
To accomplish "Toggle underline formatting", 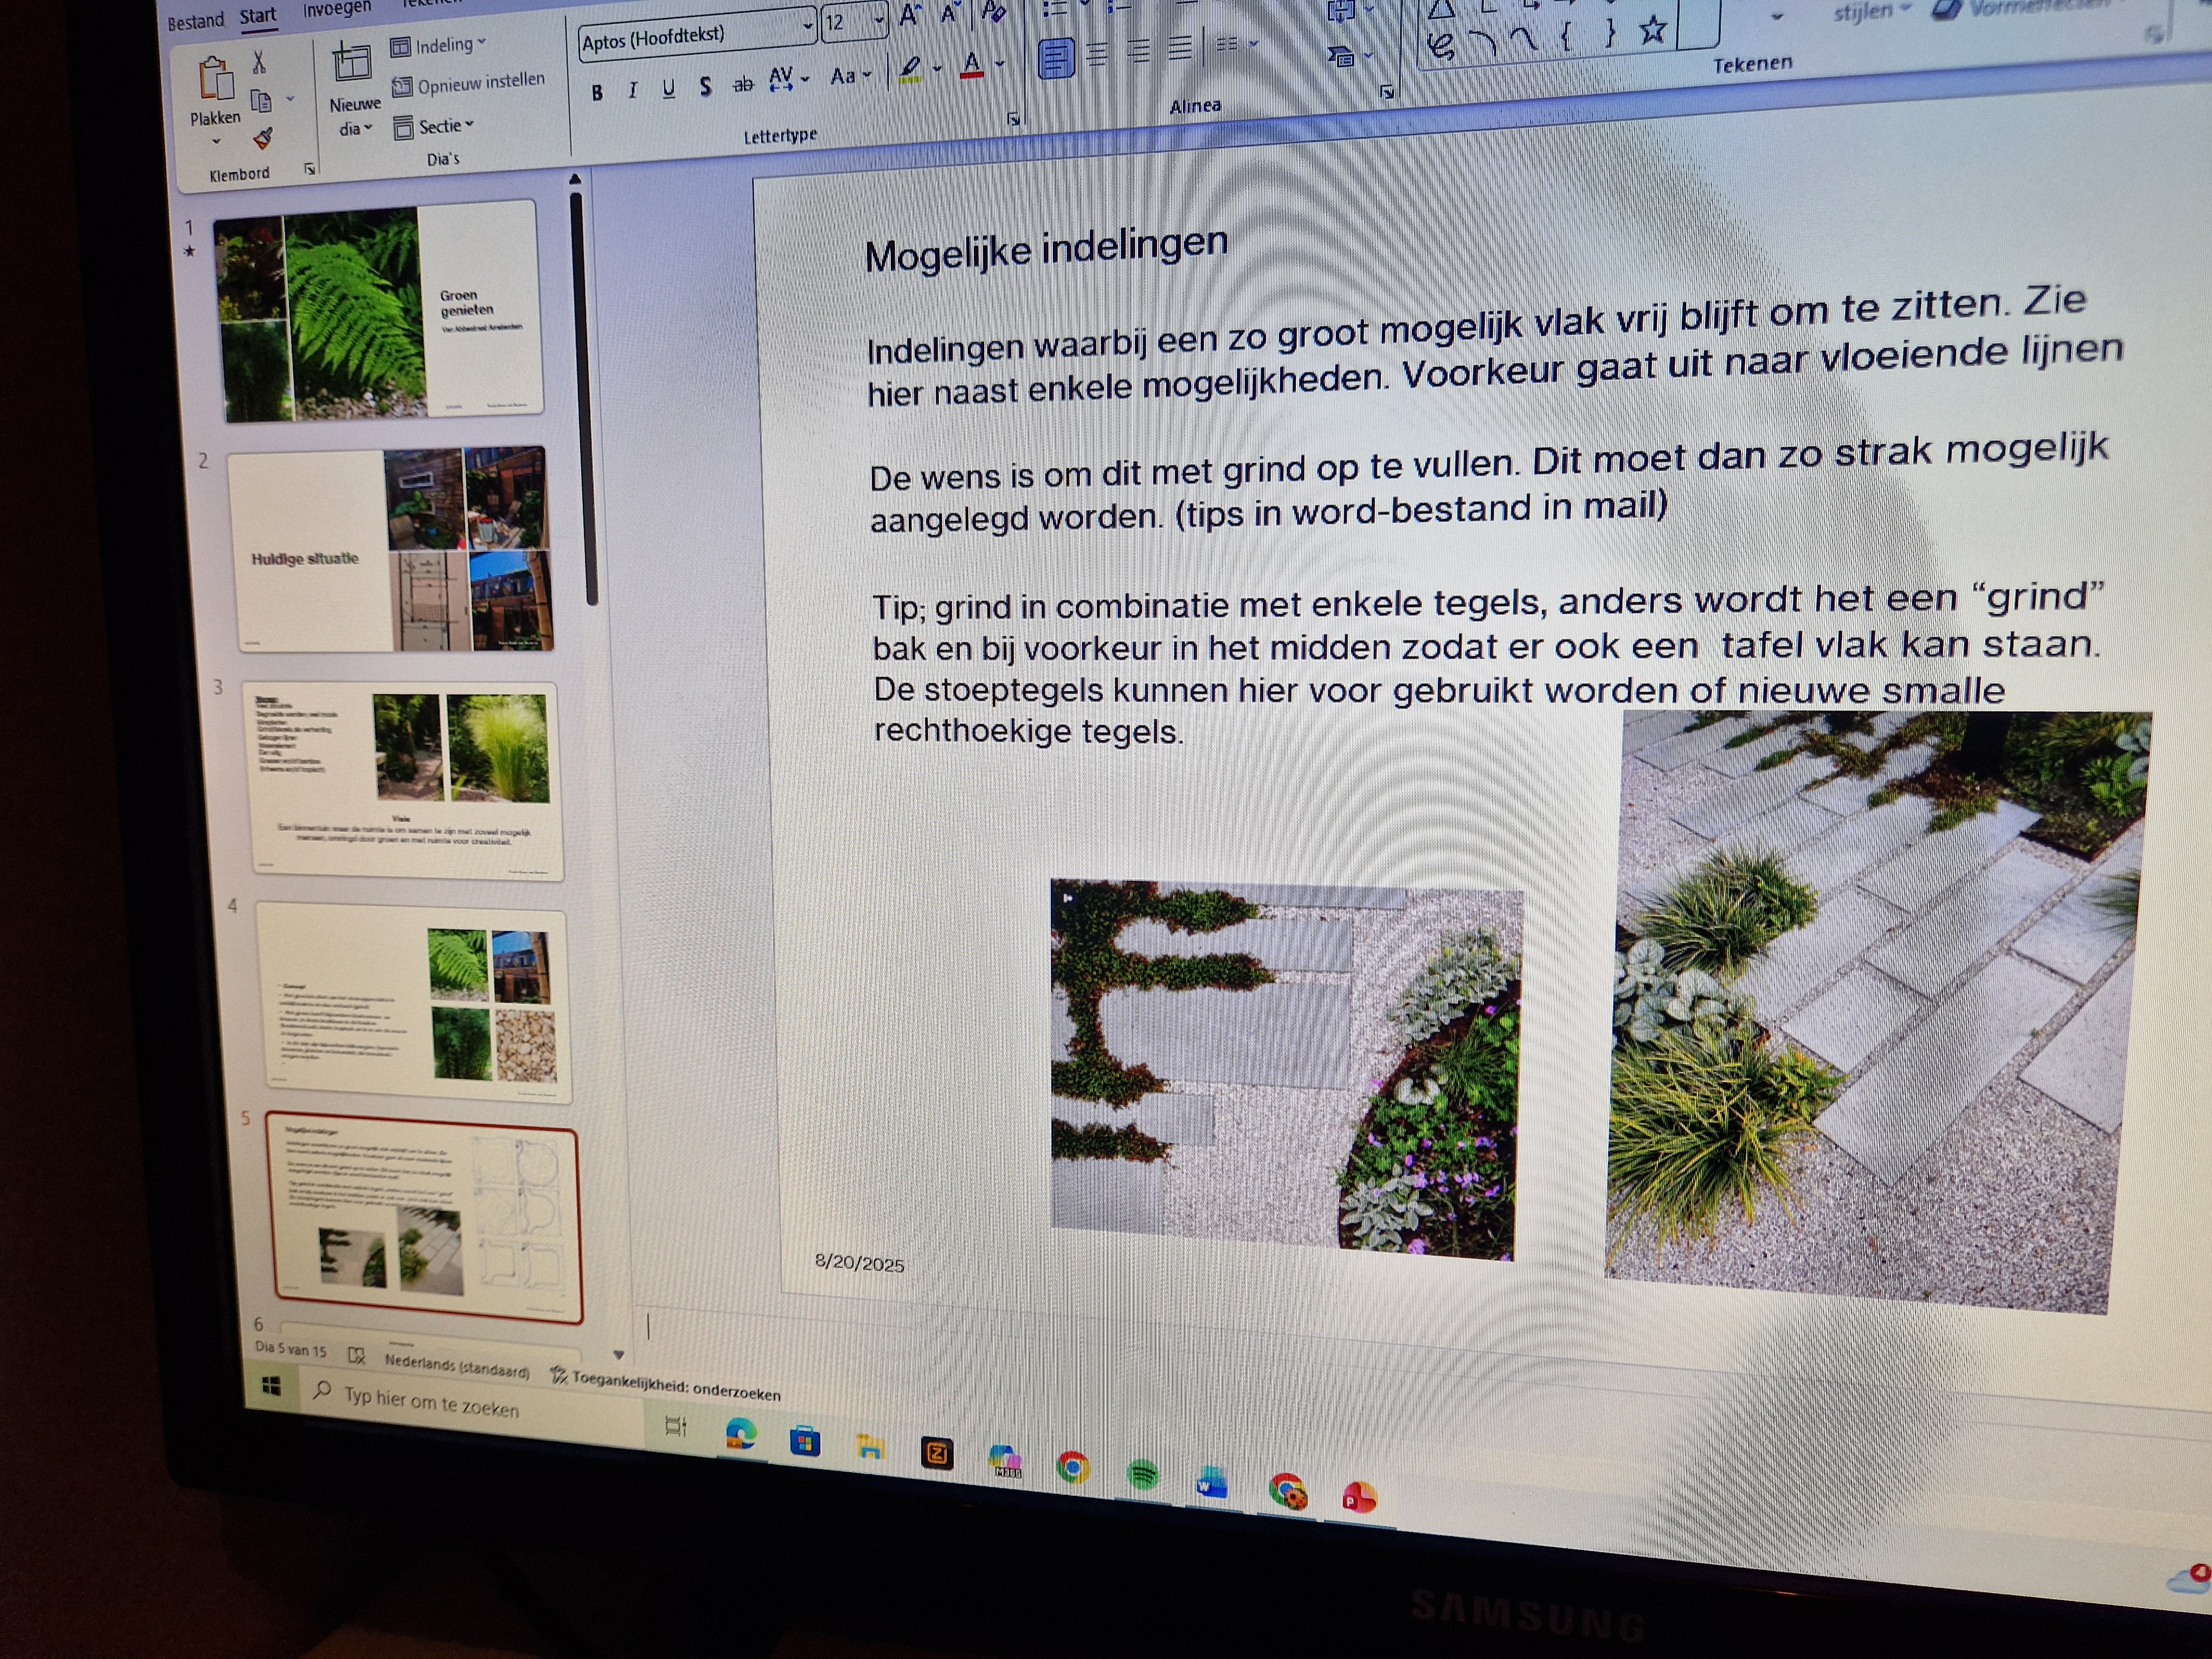I will tap(668, 89).
